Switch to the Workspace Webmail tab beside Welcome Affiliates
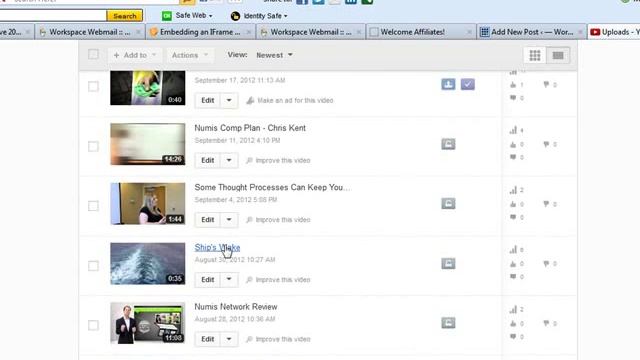The width and height of the screenshot is (640, 360). pyautogui.click(x=311, y=32)
